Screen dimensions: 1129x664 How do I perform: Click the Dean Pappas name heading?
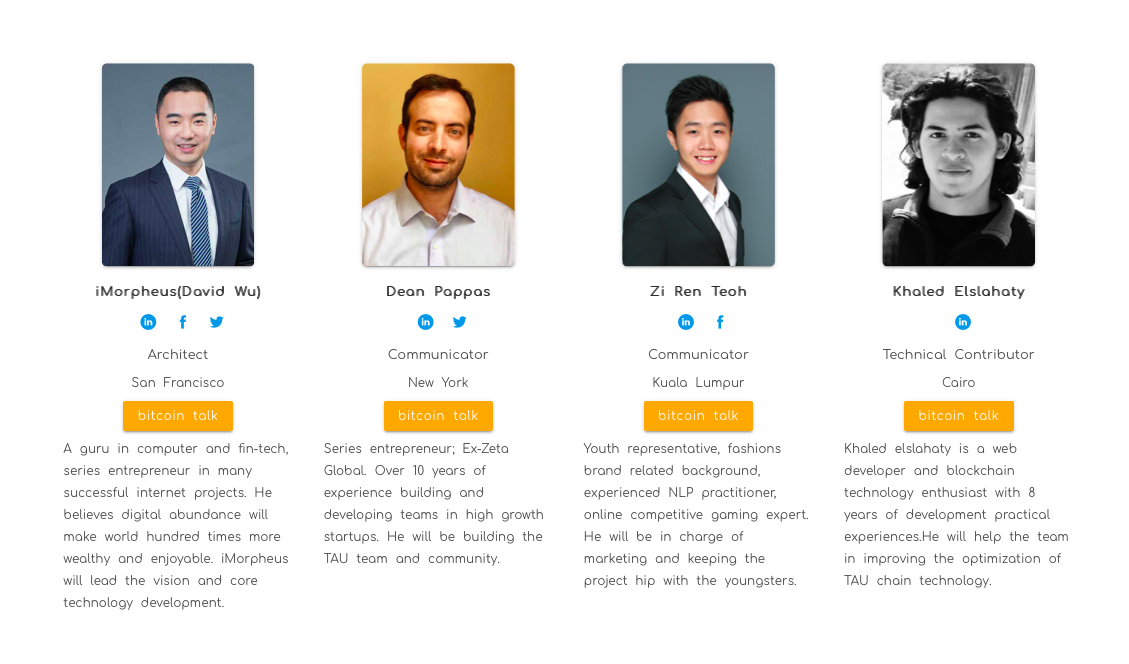coord(438,292)
